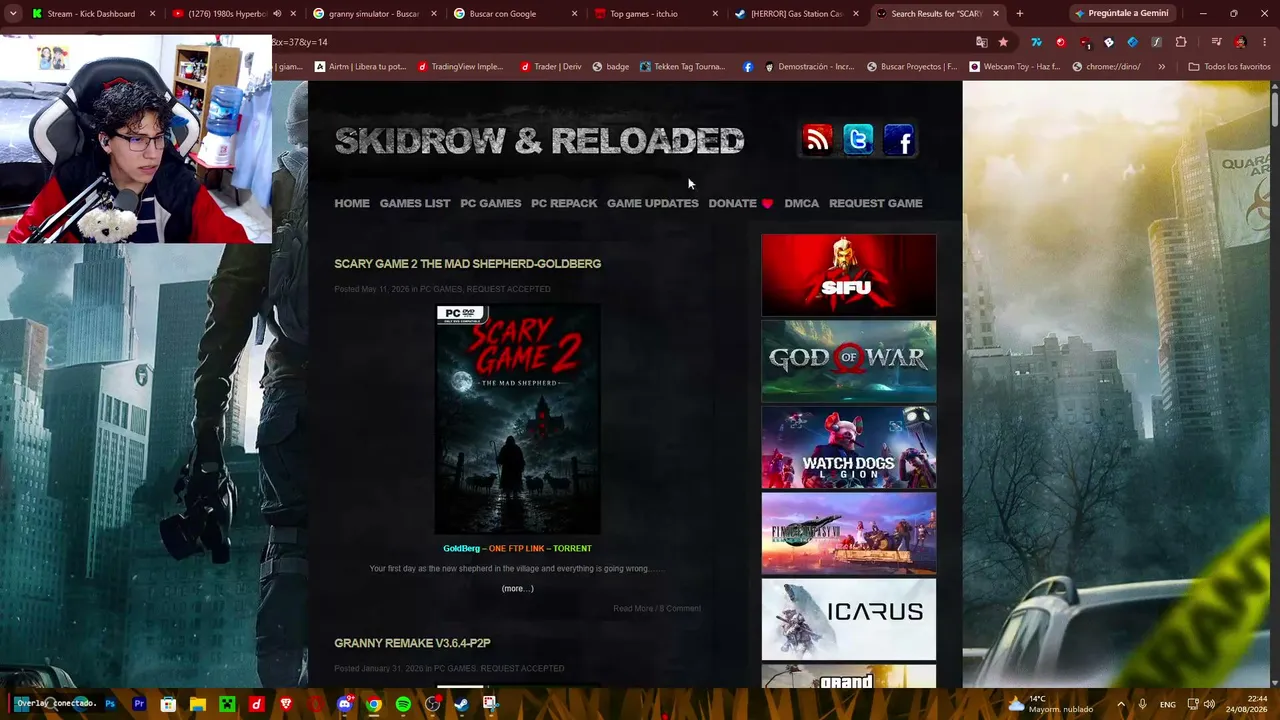Open Photoshop from the taskbar
1280x720 pixels.
pyautogui.click(x=110, y=704)
